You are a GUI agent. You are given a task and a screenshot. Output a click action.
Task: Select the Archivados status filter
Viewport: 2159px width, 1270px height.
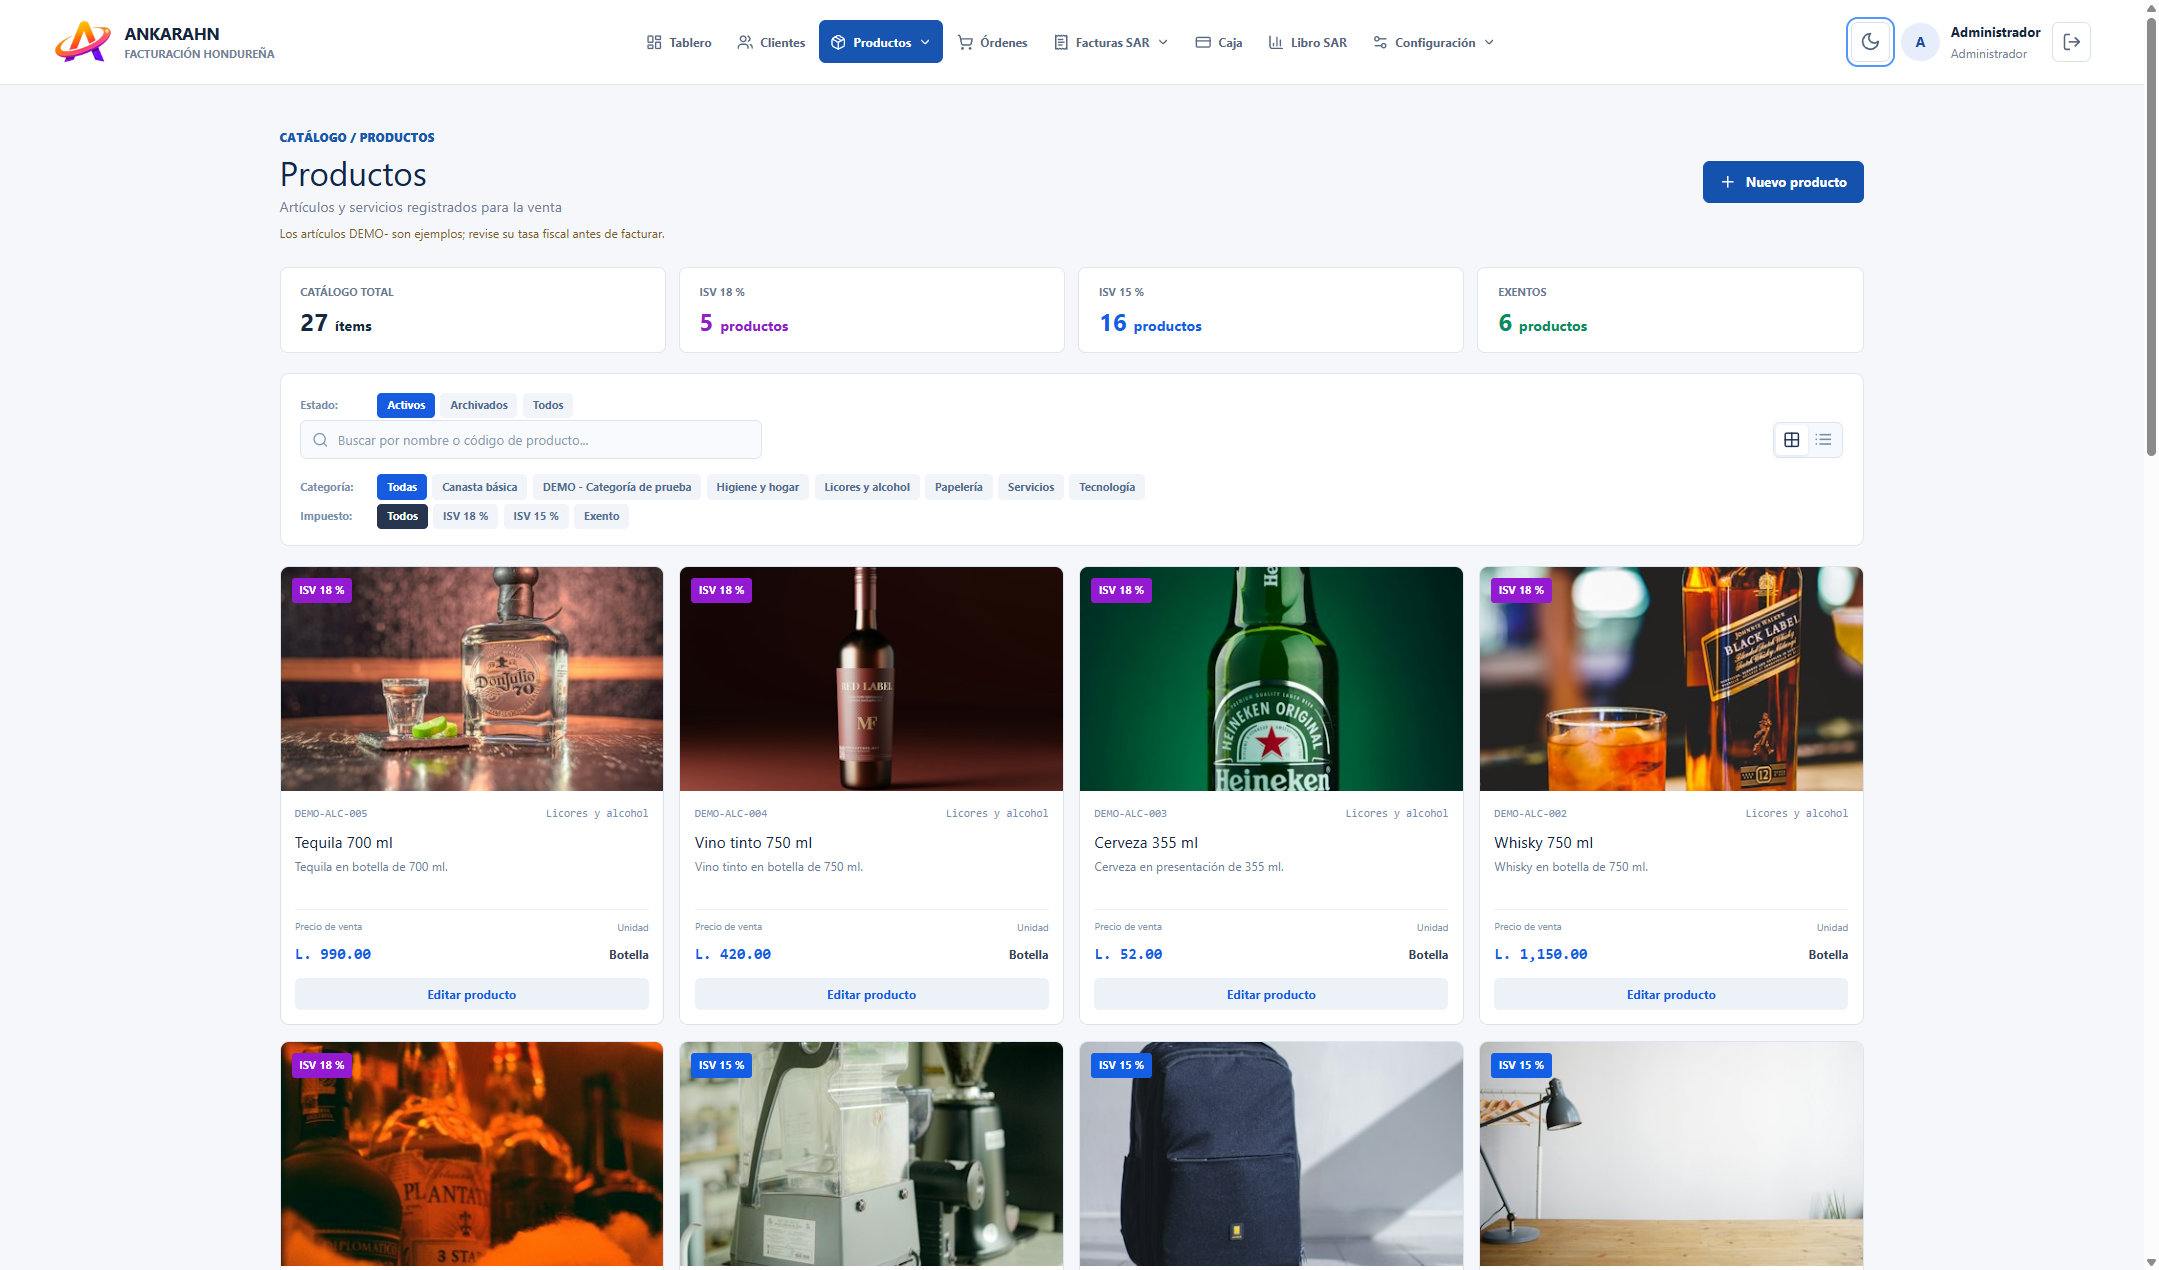pos(478,405)
